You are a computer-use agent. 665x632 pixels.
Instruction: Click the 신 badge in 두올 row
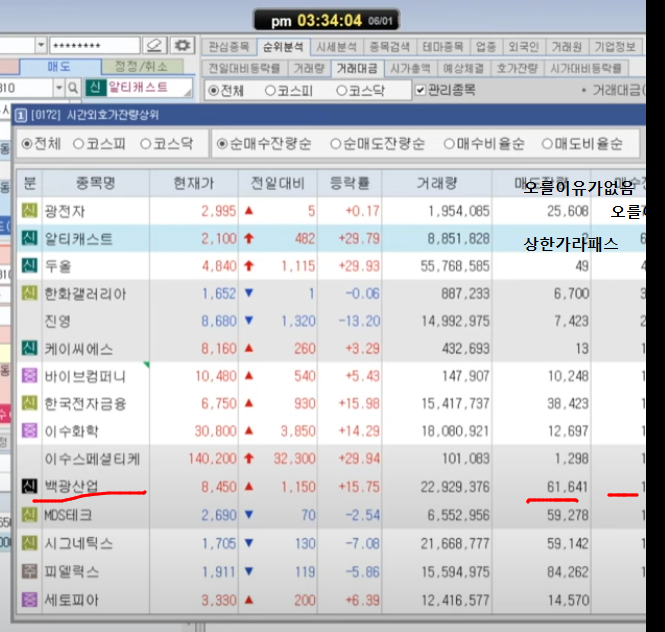coord(29,266)
